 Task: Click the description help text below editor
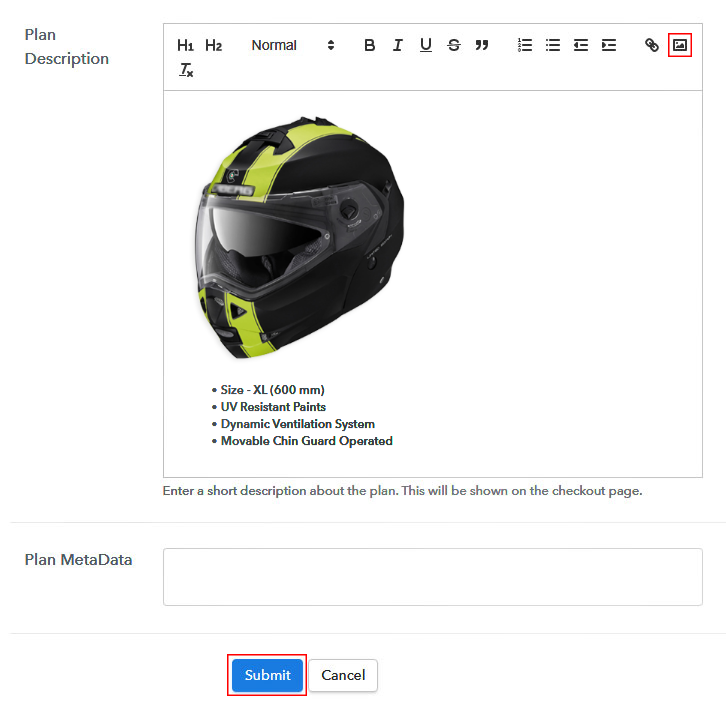(x=402, y=491)
